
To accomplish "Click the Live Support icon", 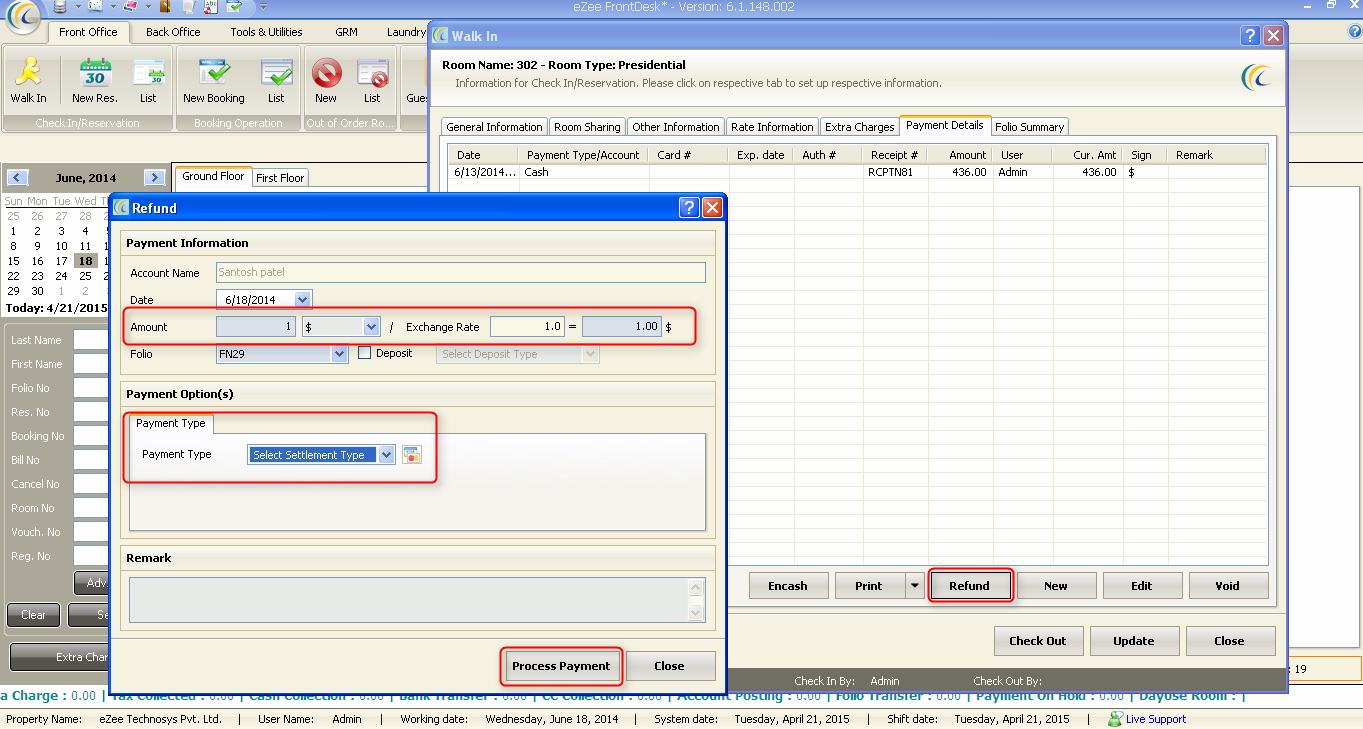I will pos(1115,719).
